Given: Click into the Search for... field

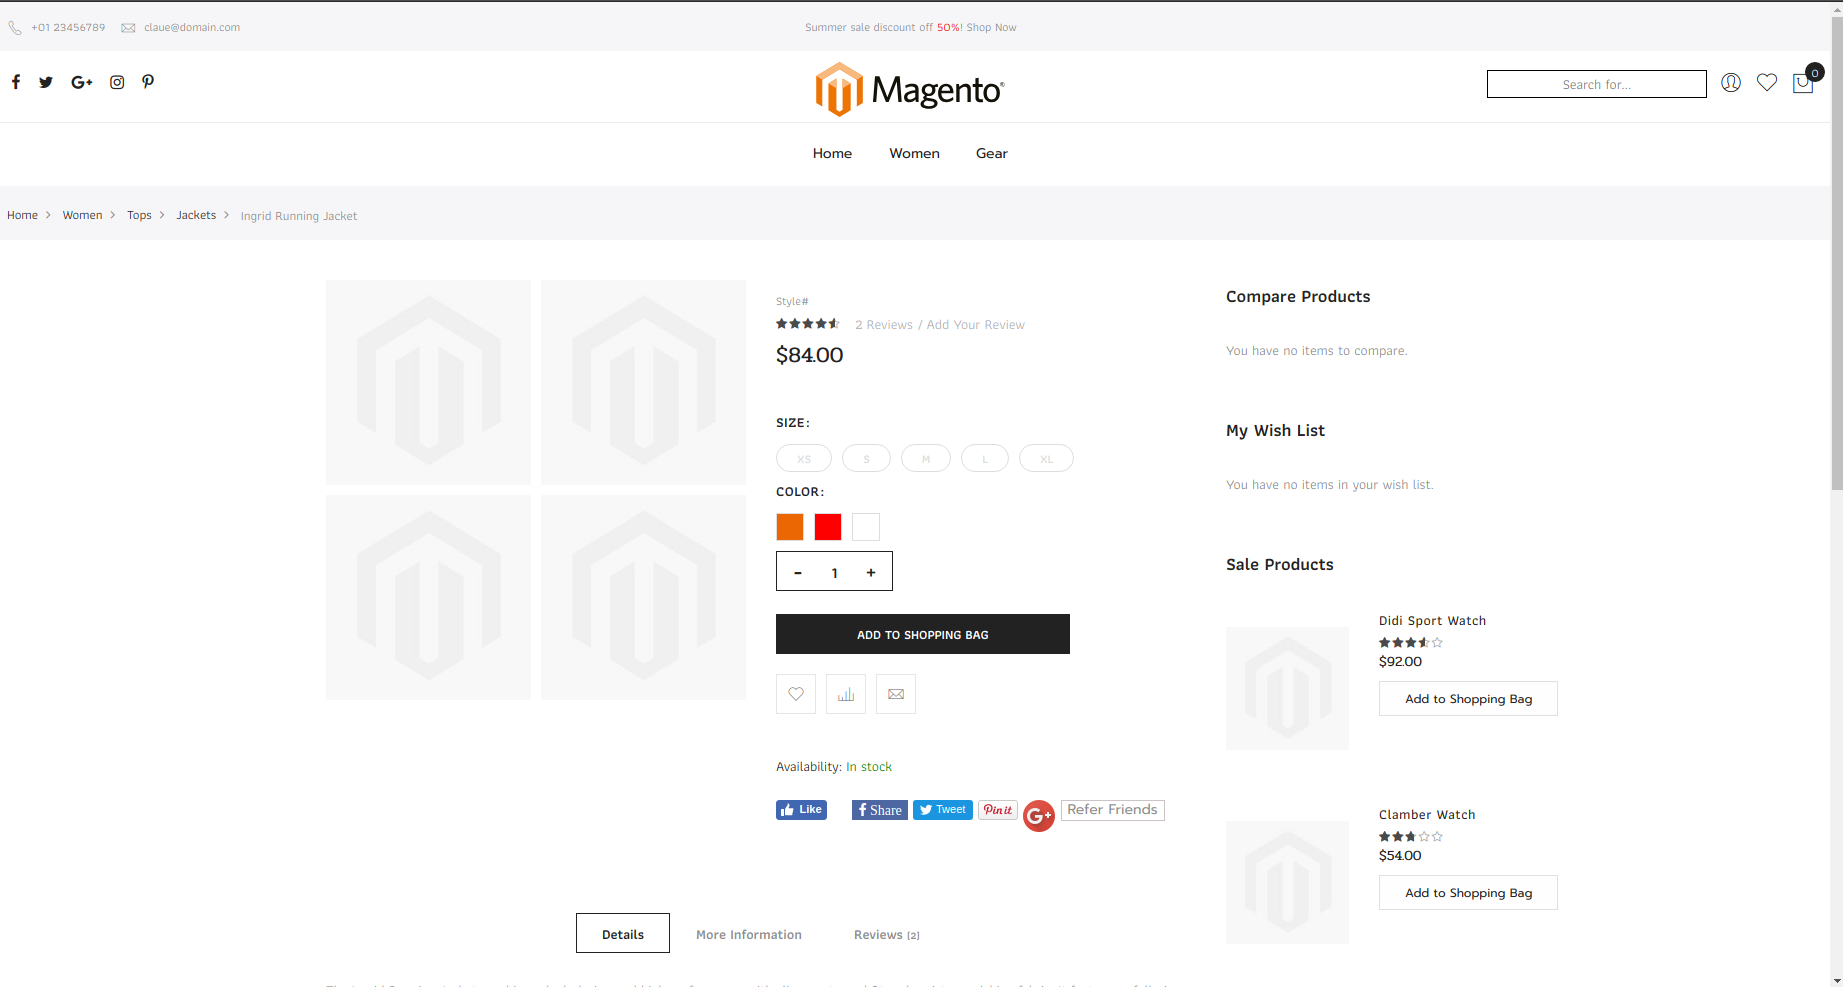Looking at the screenshot, I should (x=1596, y=84).
